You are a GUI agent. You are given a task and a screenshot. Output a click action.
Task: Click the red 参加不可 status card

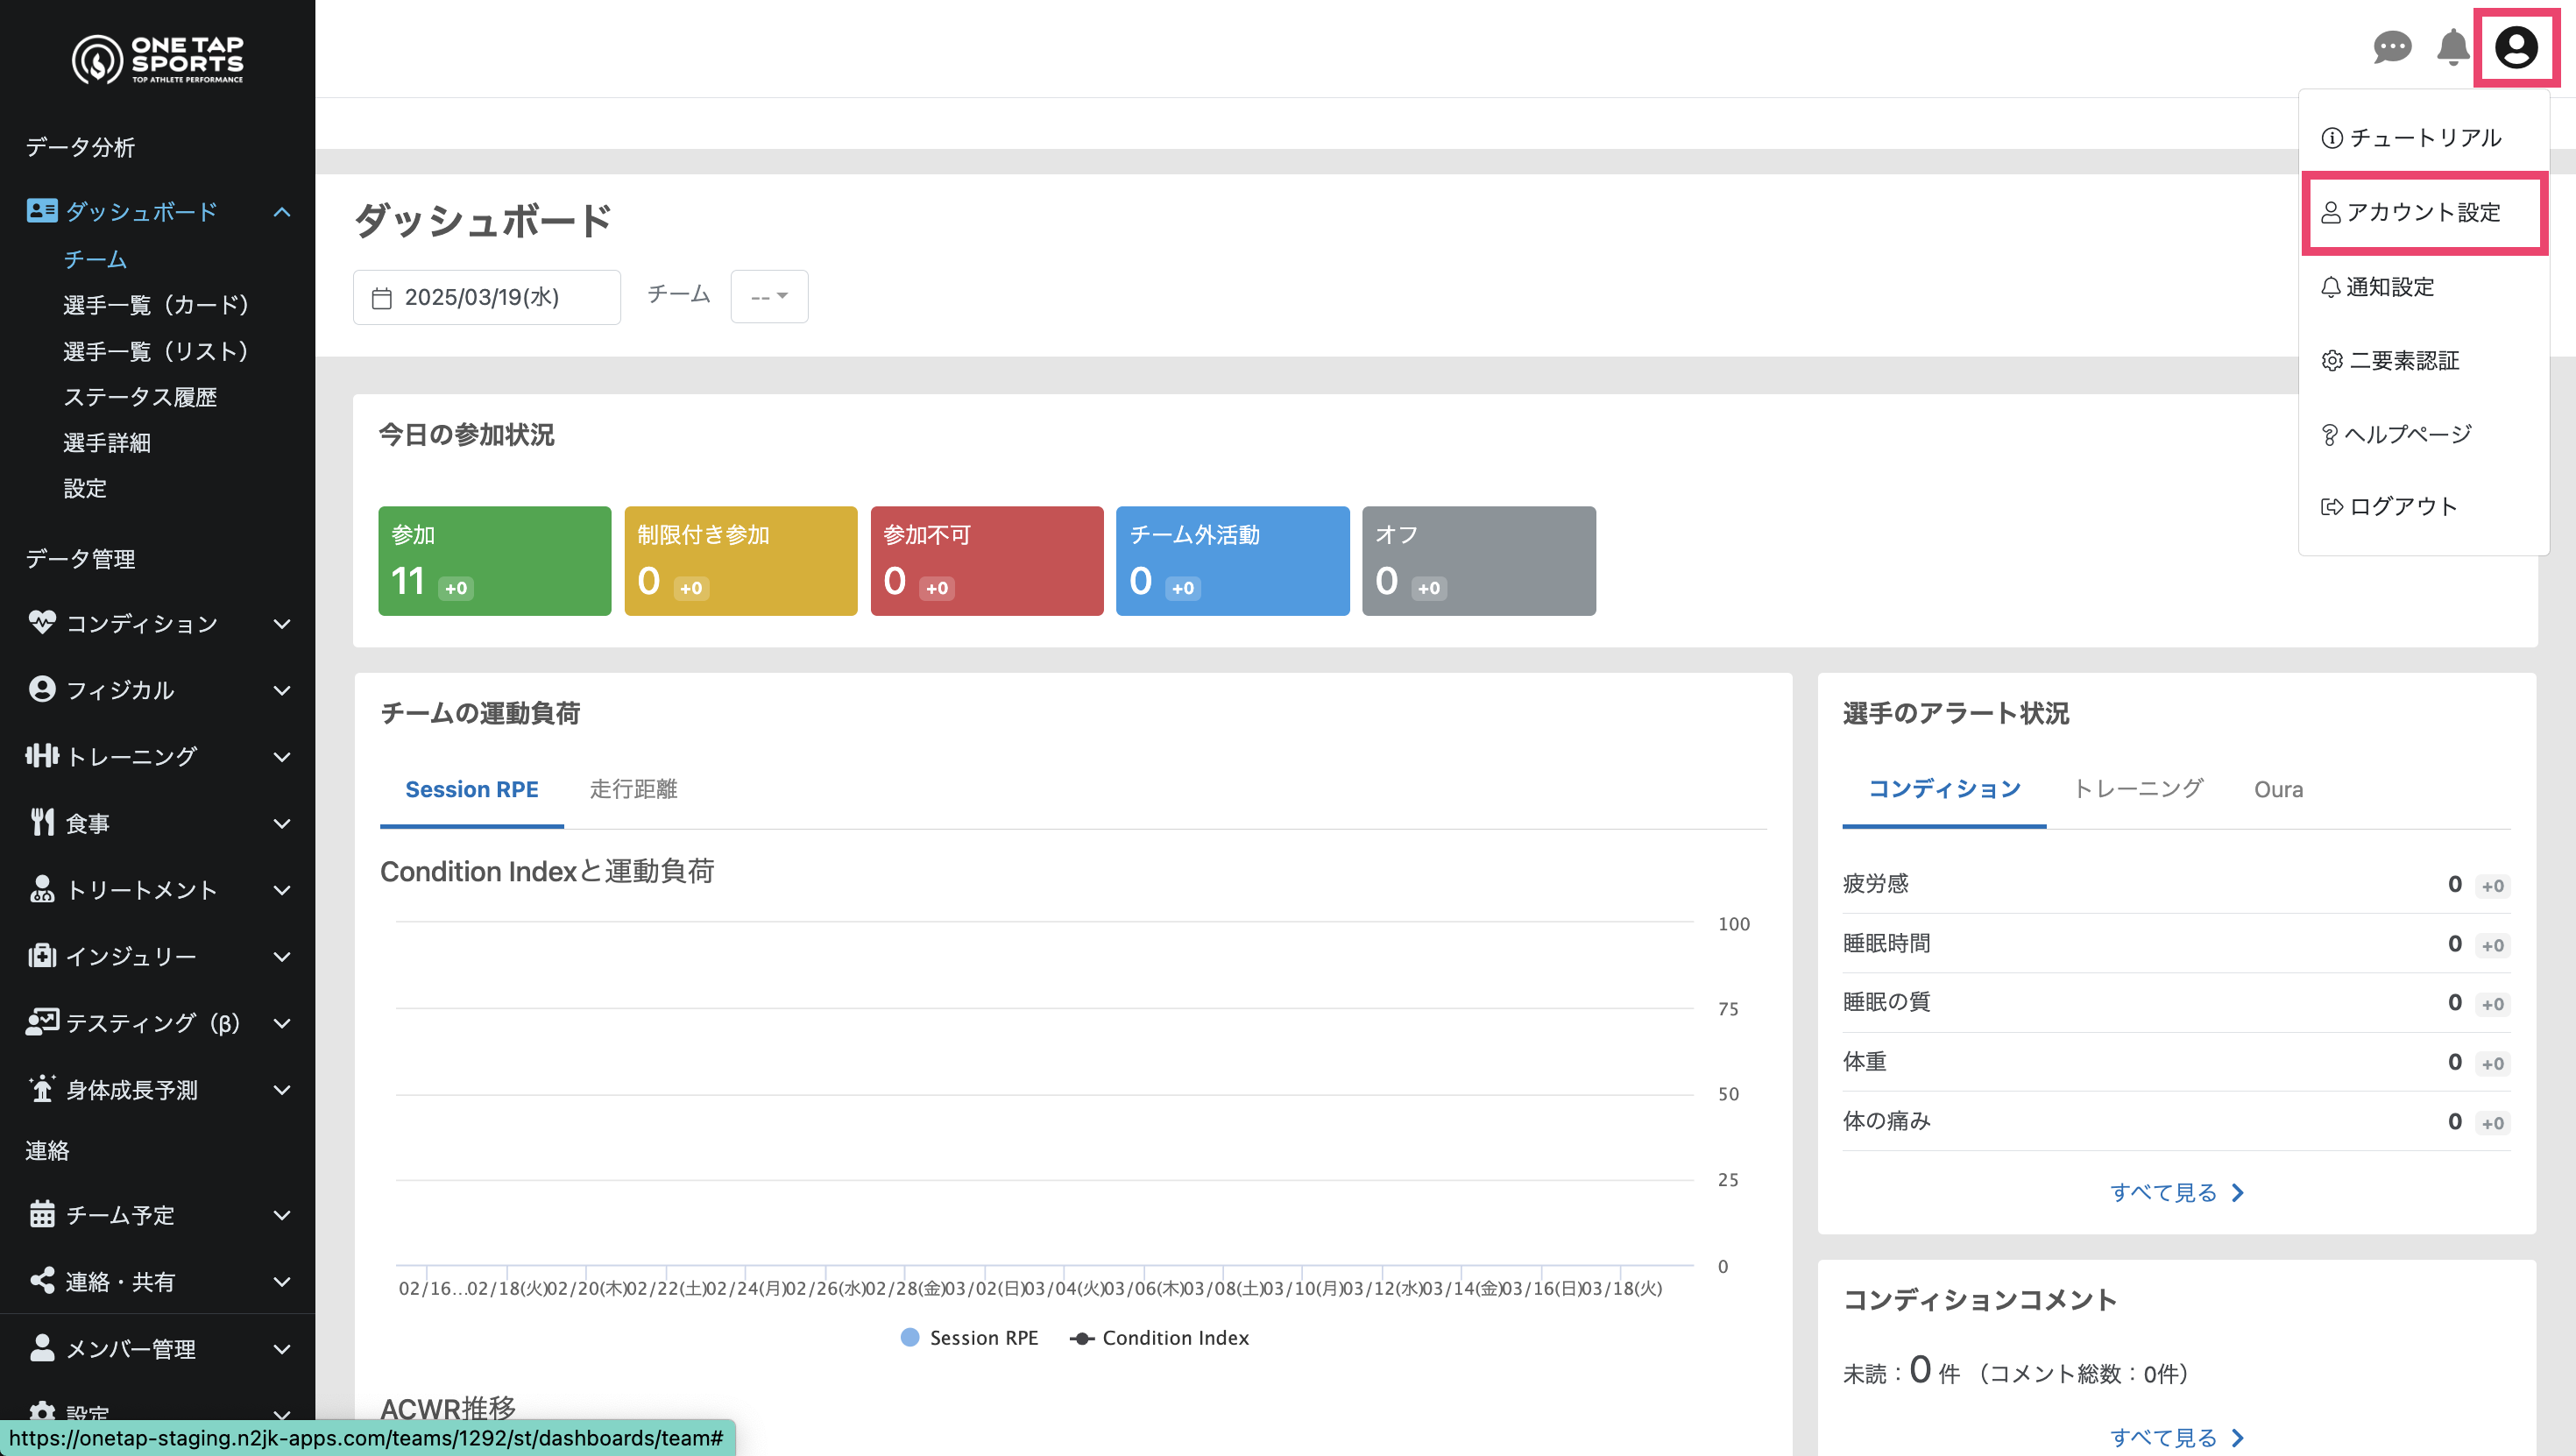pyautogui.click(x=986, y=561)
